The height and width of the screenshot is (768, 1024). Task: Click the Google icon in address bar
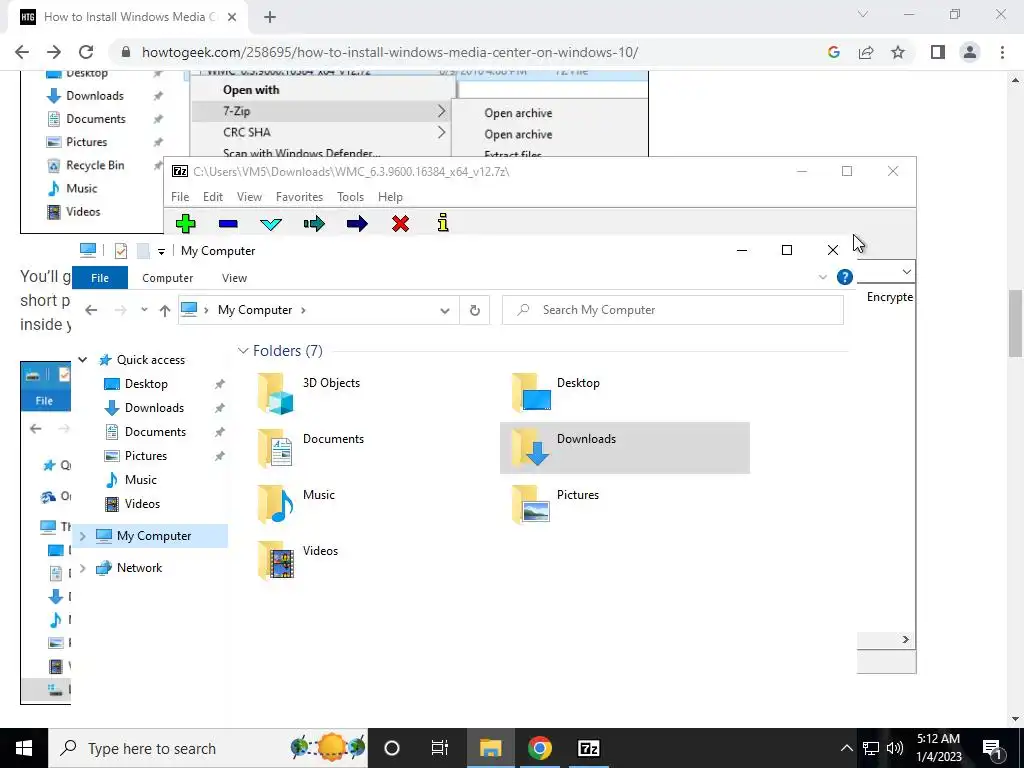833,52
